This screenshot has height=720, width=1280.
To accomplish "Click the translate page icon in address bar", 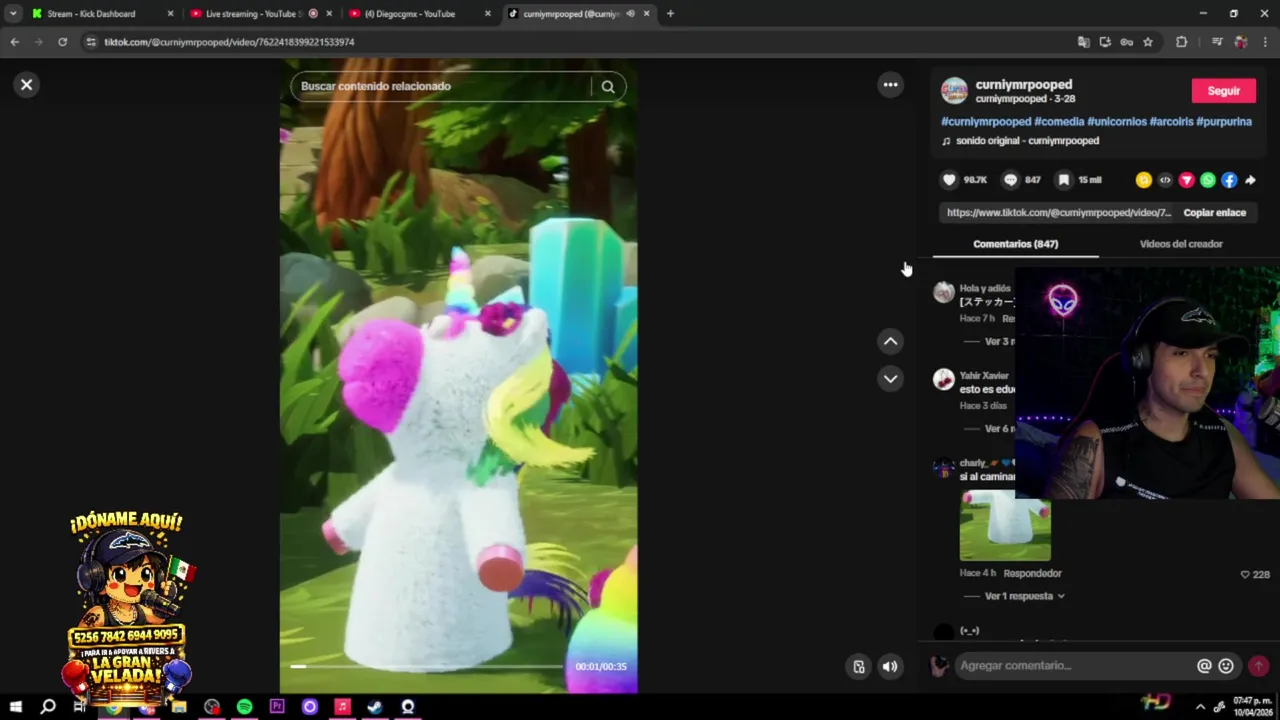I will click(1083, 42).
